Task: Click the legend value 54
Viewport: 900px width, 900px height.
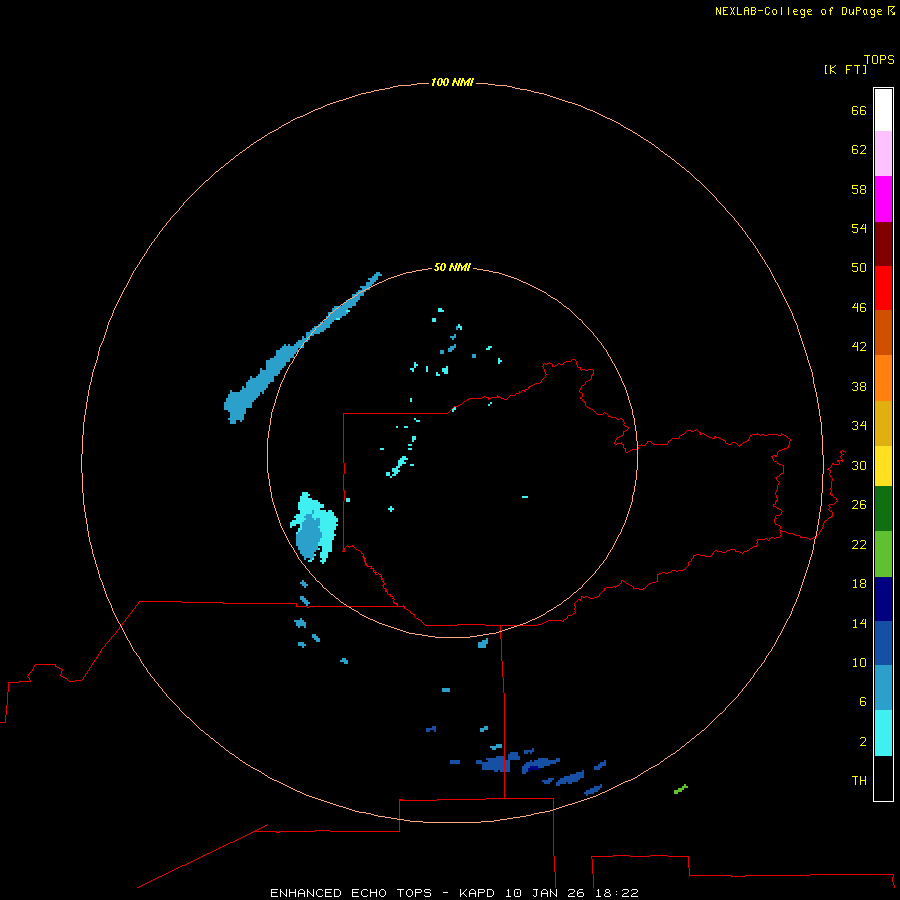Action: pyautogui.click(x=859, y=228)
